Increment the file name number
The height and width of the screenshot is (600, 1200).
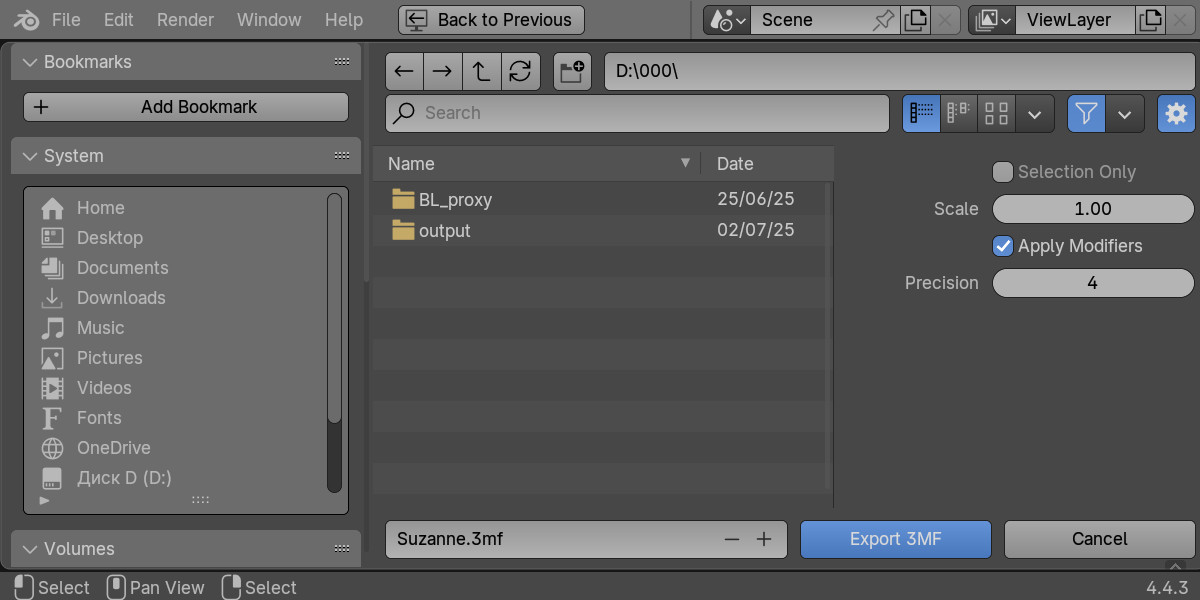click(x=765, y=539)
